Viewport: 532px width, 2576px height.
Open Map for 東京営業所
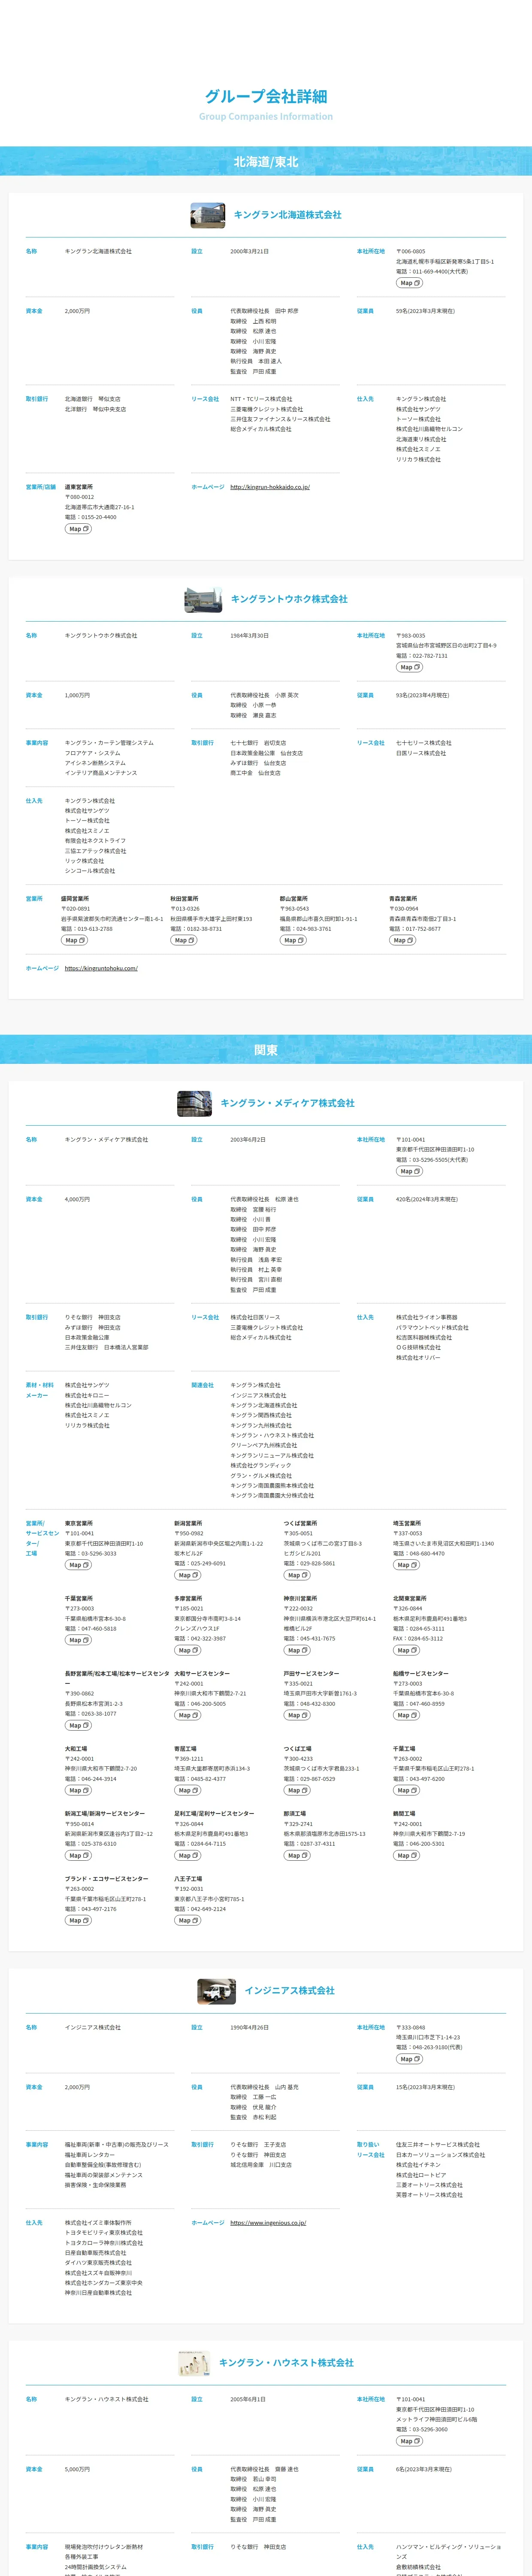pos(78,1565)
